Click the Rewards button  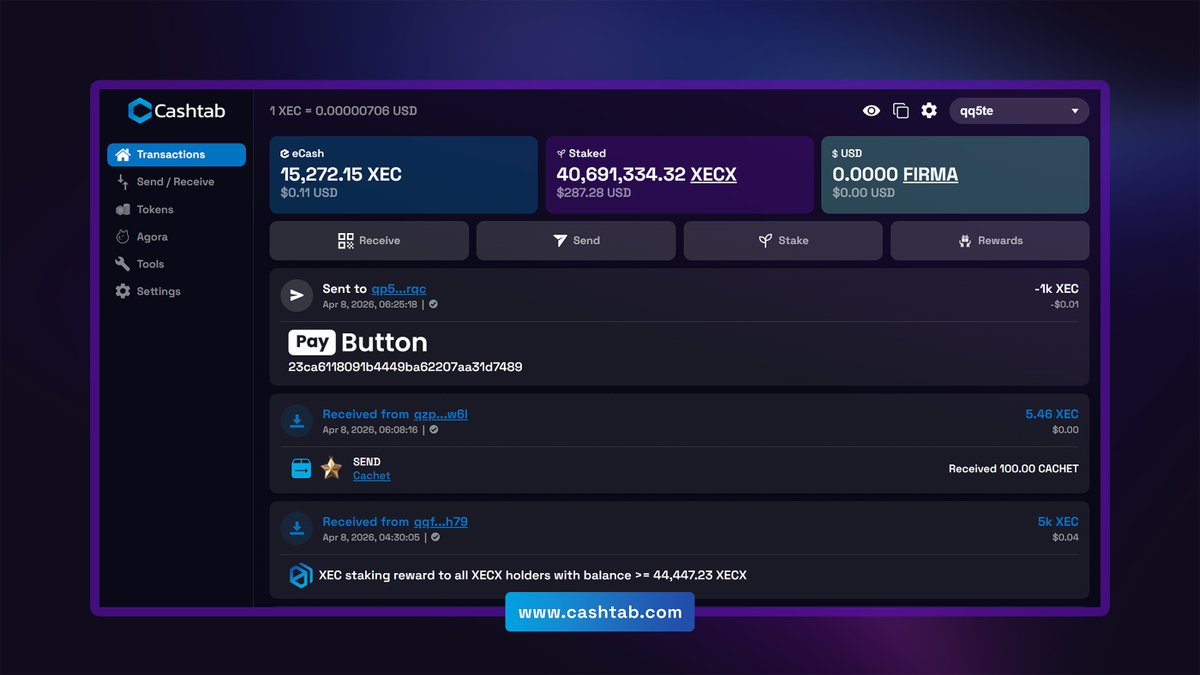coord(990,241)
